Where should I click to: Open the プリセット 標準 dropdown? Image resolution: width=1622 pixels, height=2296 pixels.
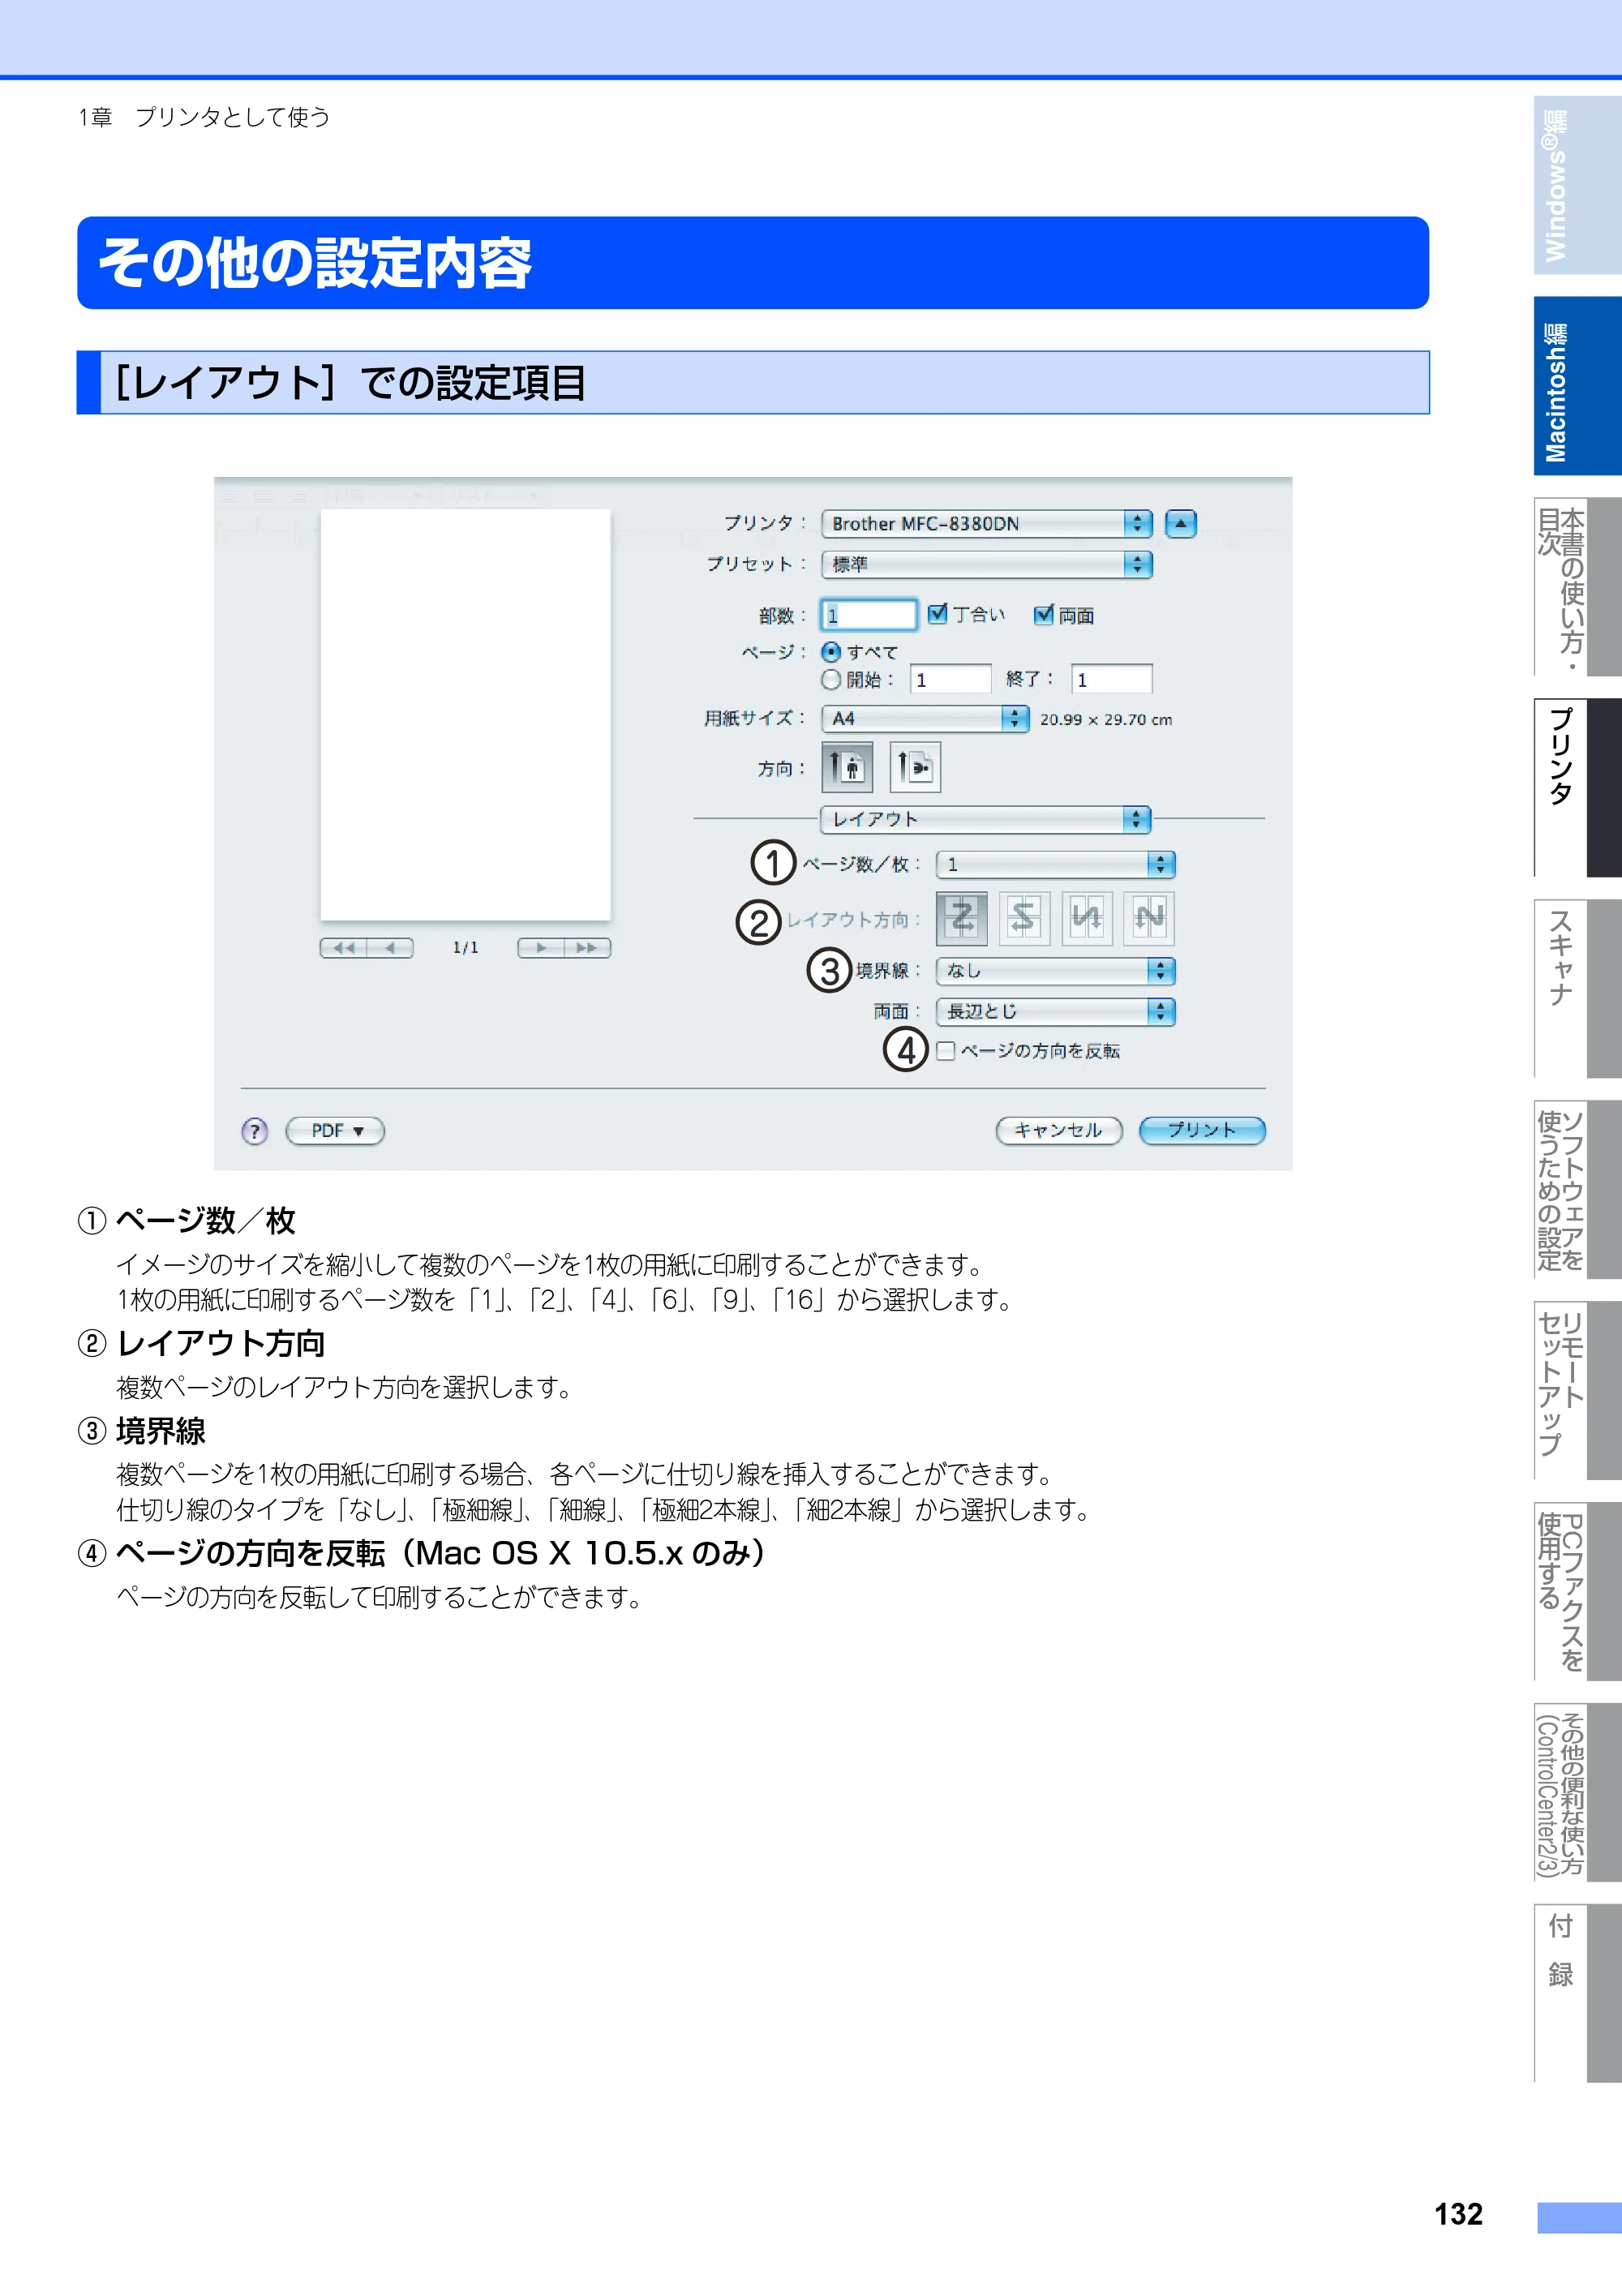[x=987, y=565]
